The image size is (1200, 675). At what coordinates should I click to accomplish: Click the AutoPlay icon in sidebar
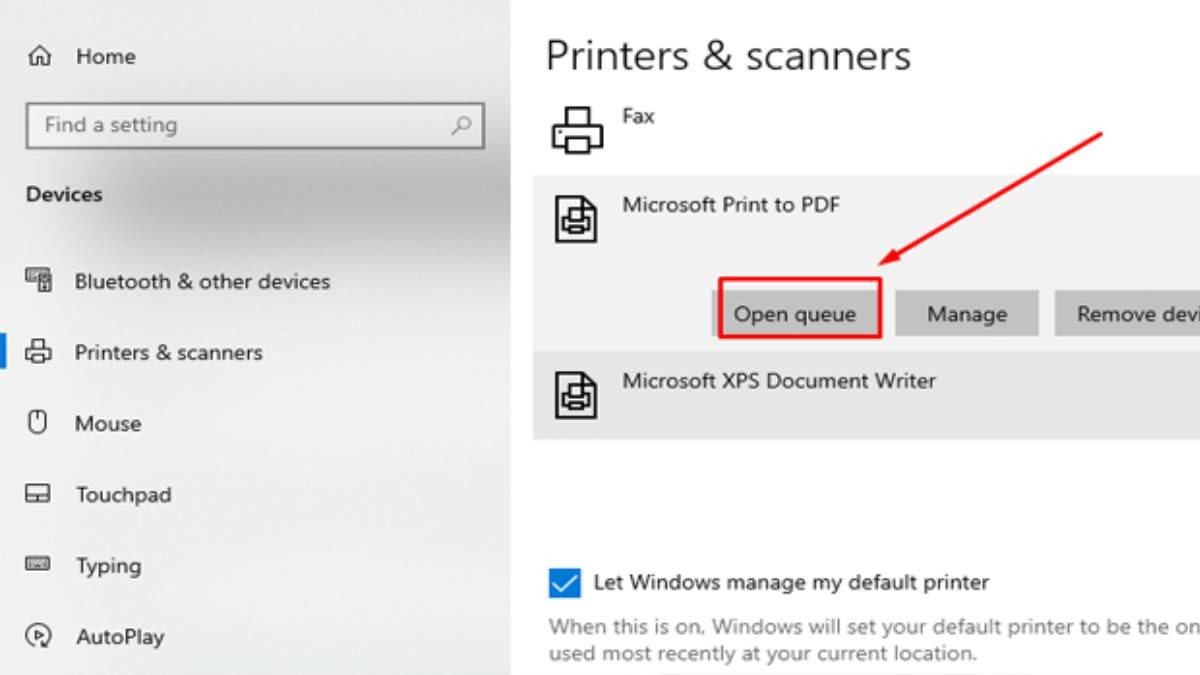tap(38, 636)
